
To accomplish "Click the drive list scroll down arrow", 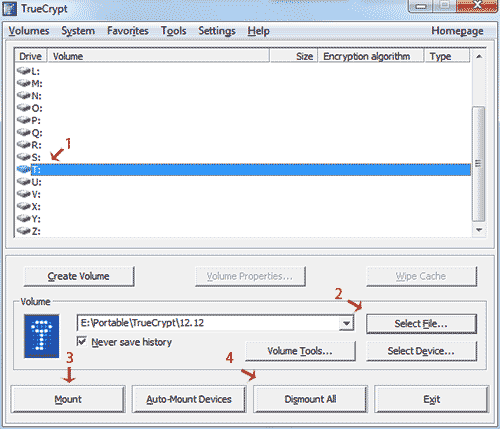I will coord(479,230).
